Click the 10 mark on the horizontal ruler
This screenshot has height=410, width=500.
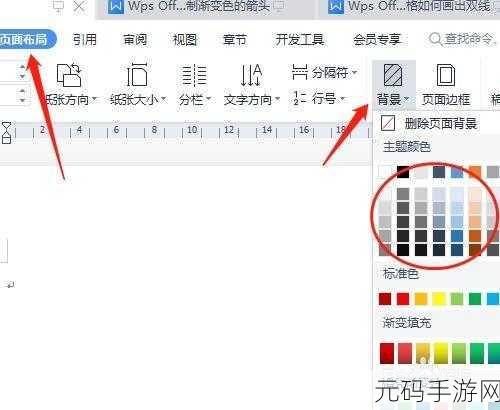click(192, 129)
